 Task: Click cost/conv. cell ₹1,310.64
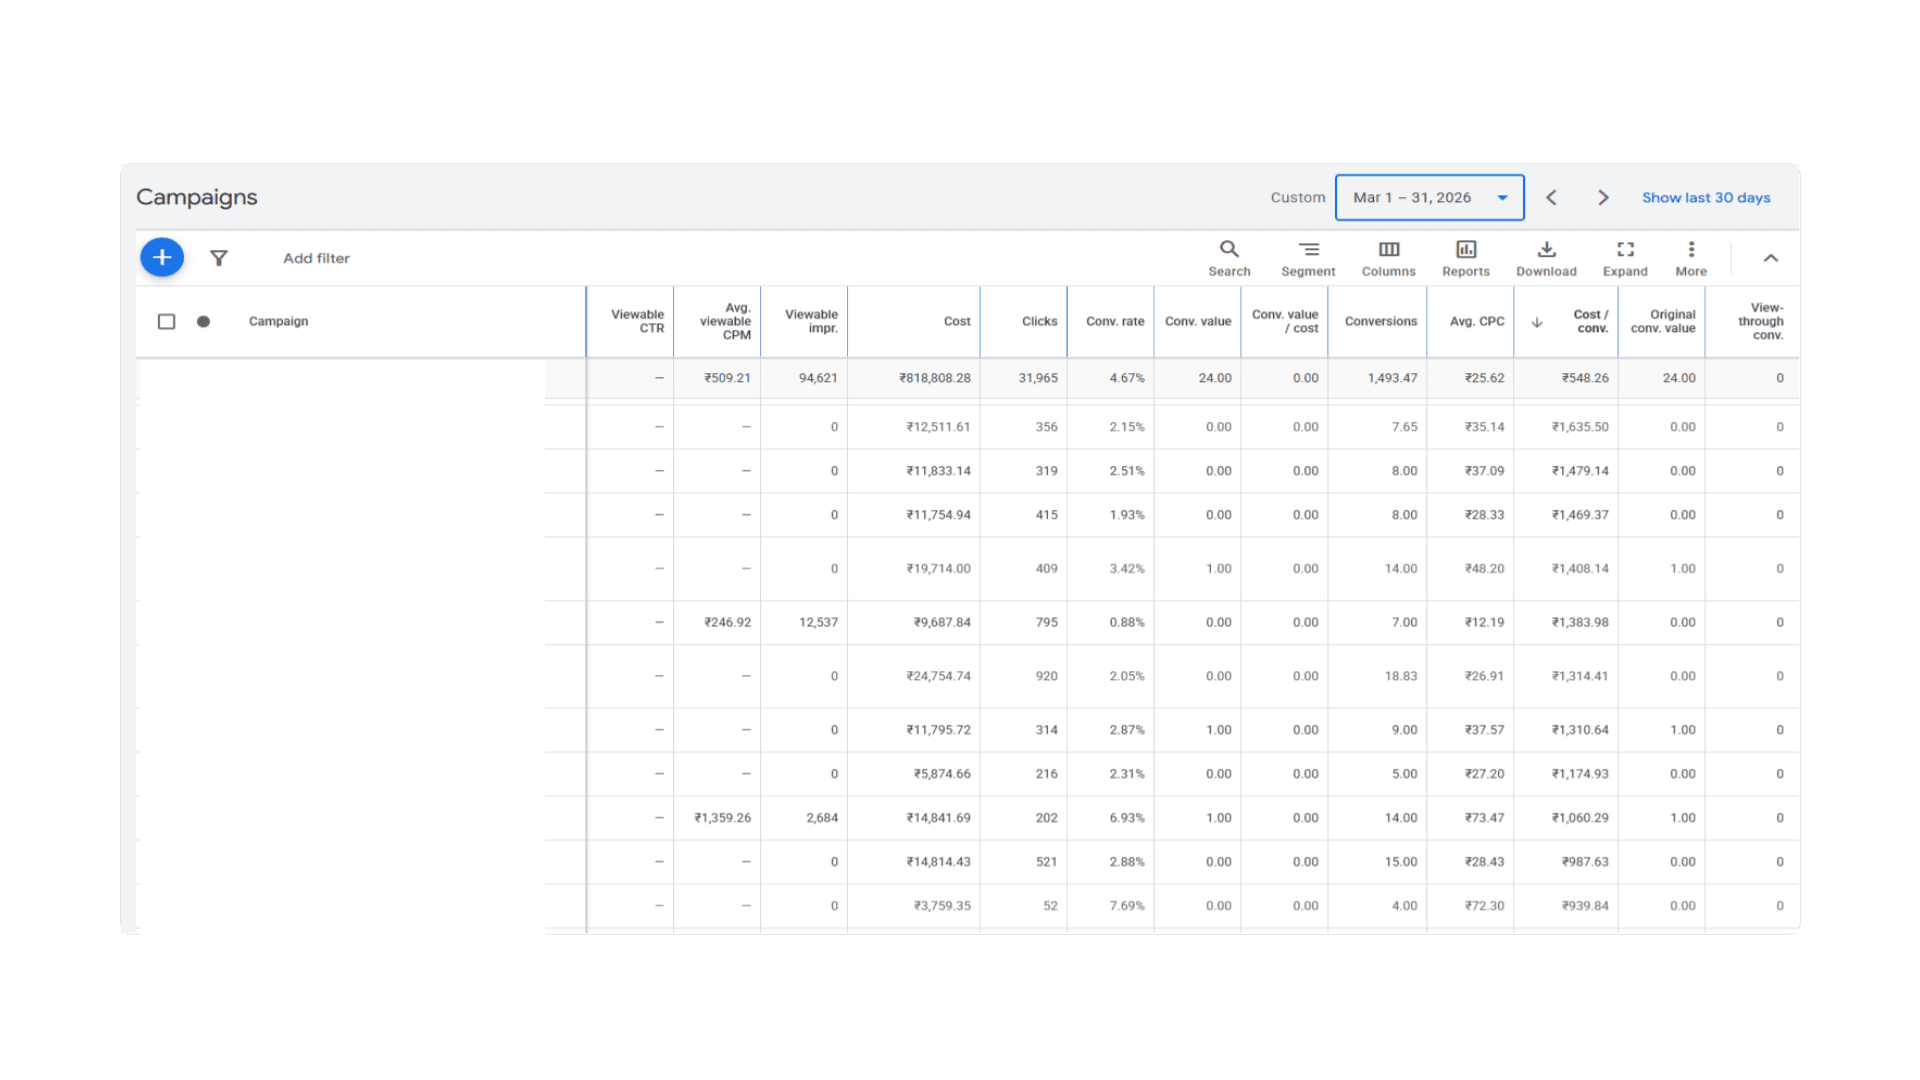click(x=1580, y=731)
